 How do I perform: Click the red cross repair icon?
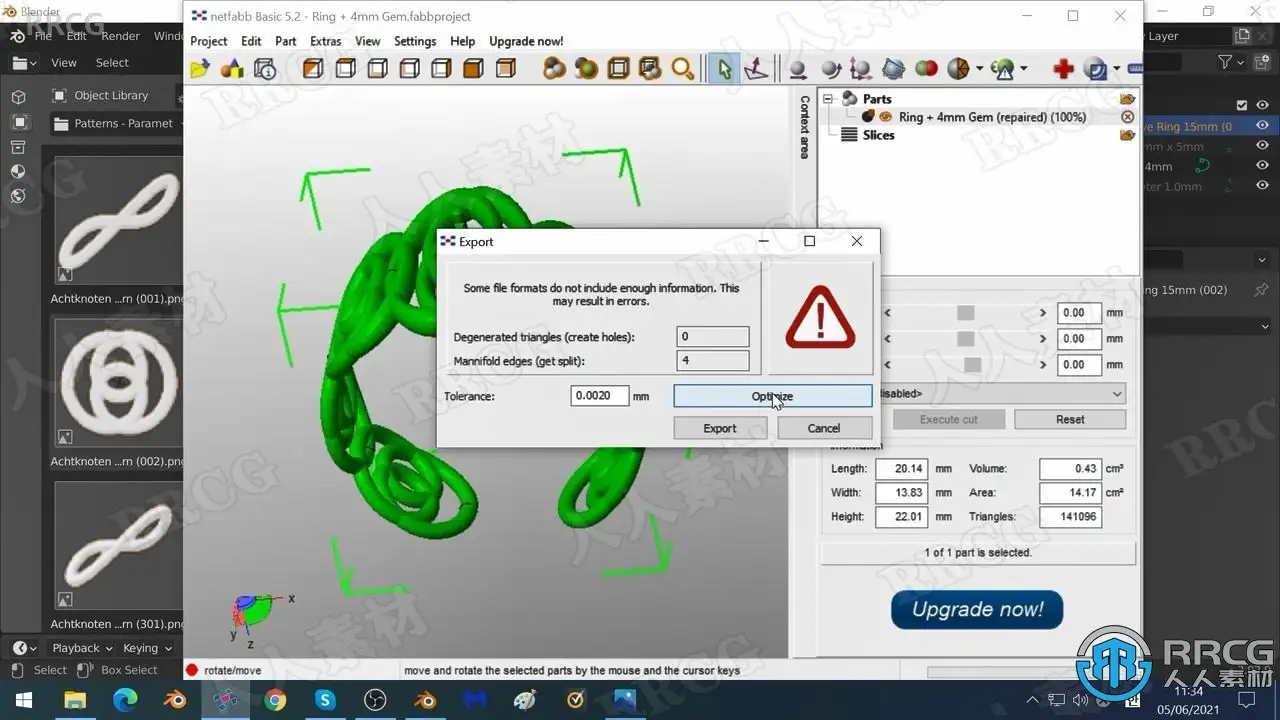1064,69
